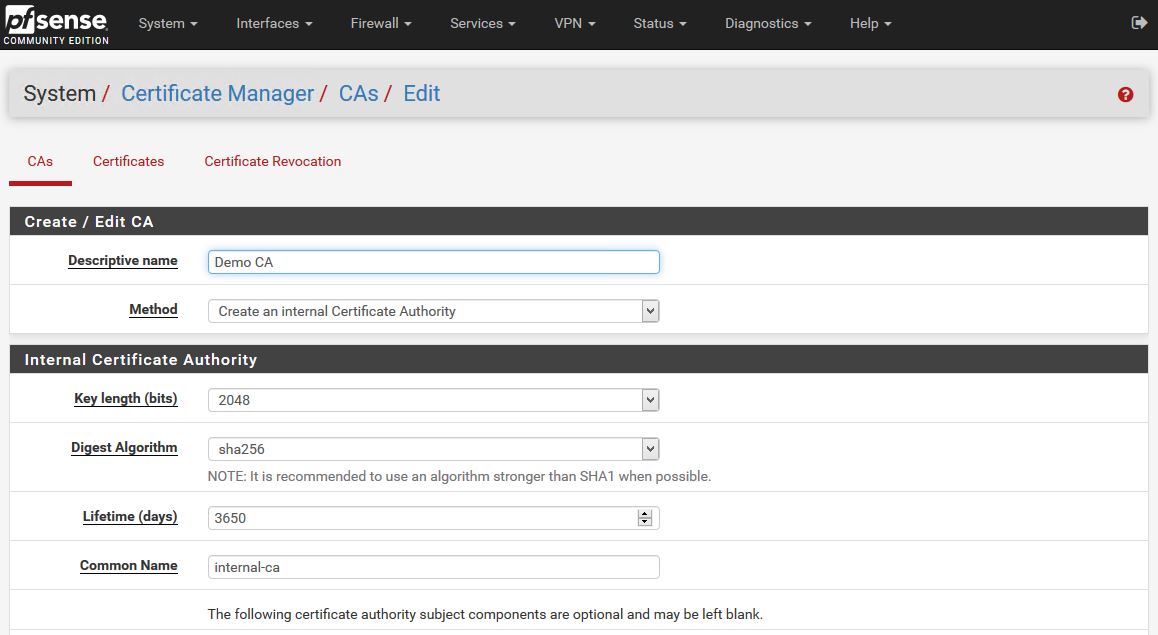Viewport: 1158px width, 635px height.
Task: Open the Key length dropdown
Action: pos(649,399)
